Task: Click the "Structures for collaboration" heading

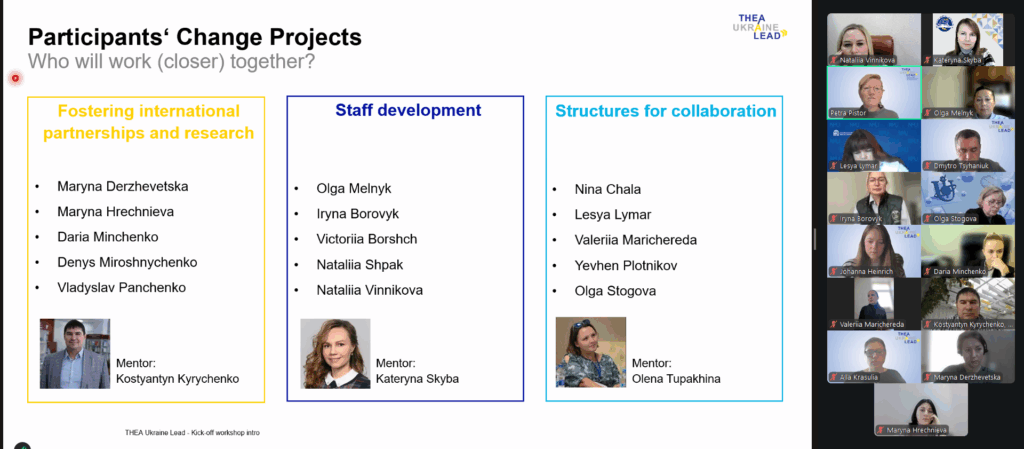Action: point(666,111)
